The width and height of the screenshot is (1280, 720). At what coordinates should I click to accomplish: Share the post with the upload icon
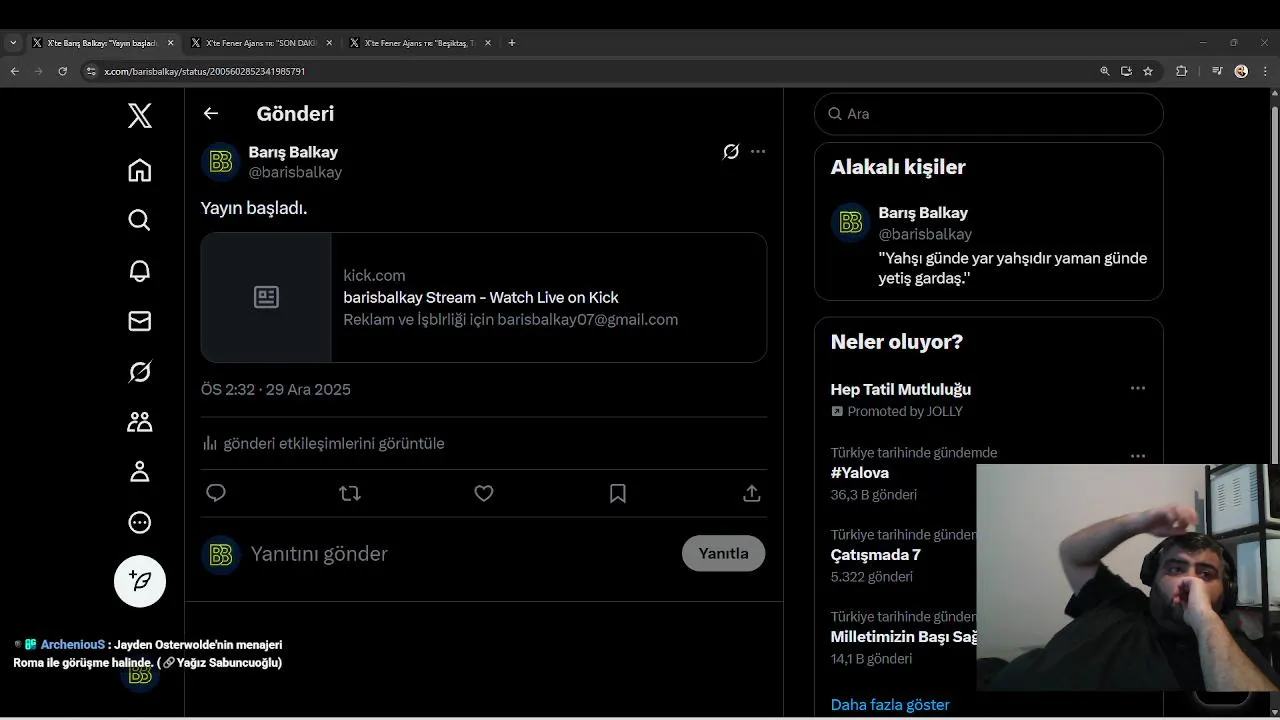[x=752, y=493]
